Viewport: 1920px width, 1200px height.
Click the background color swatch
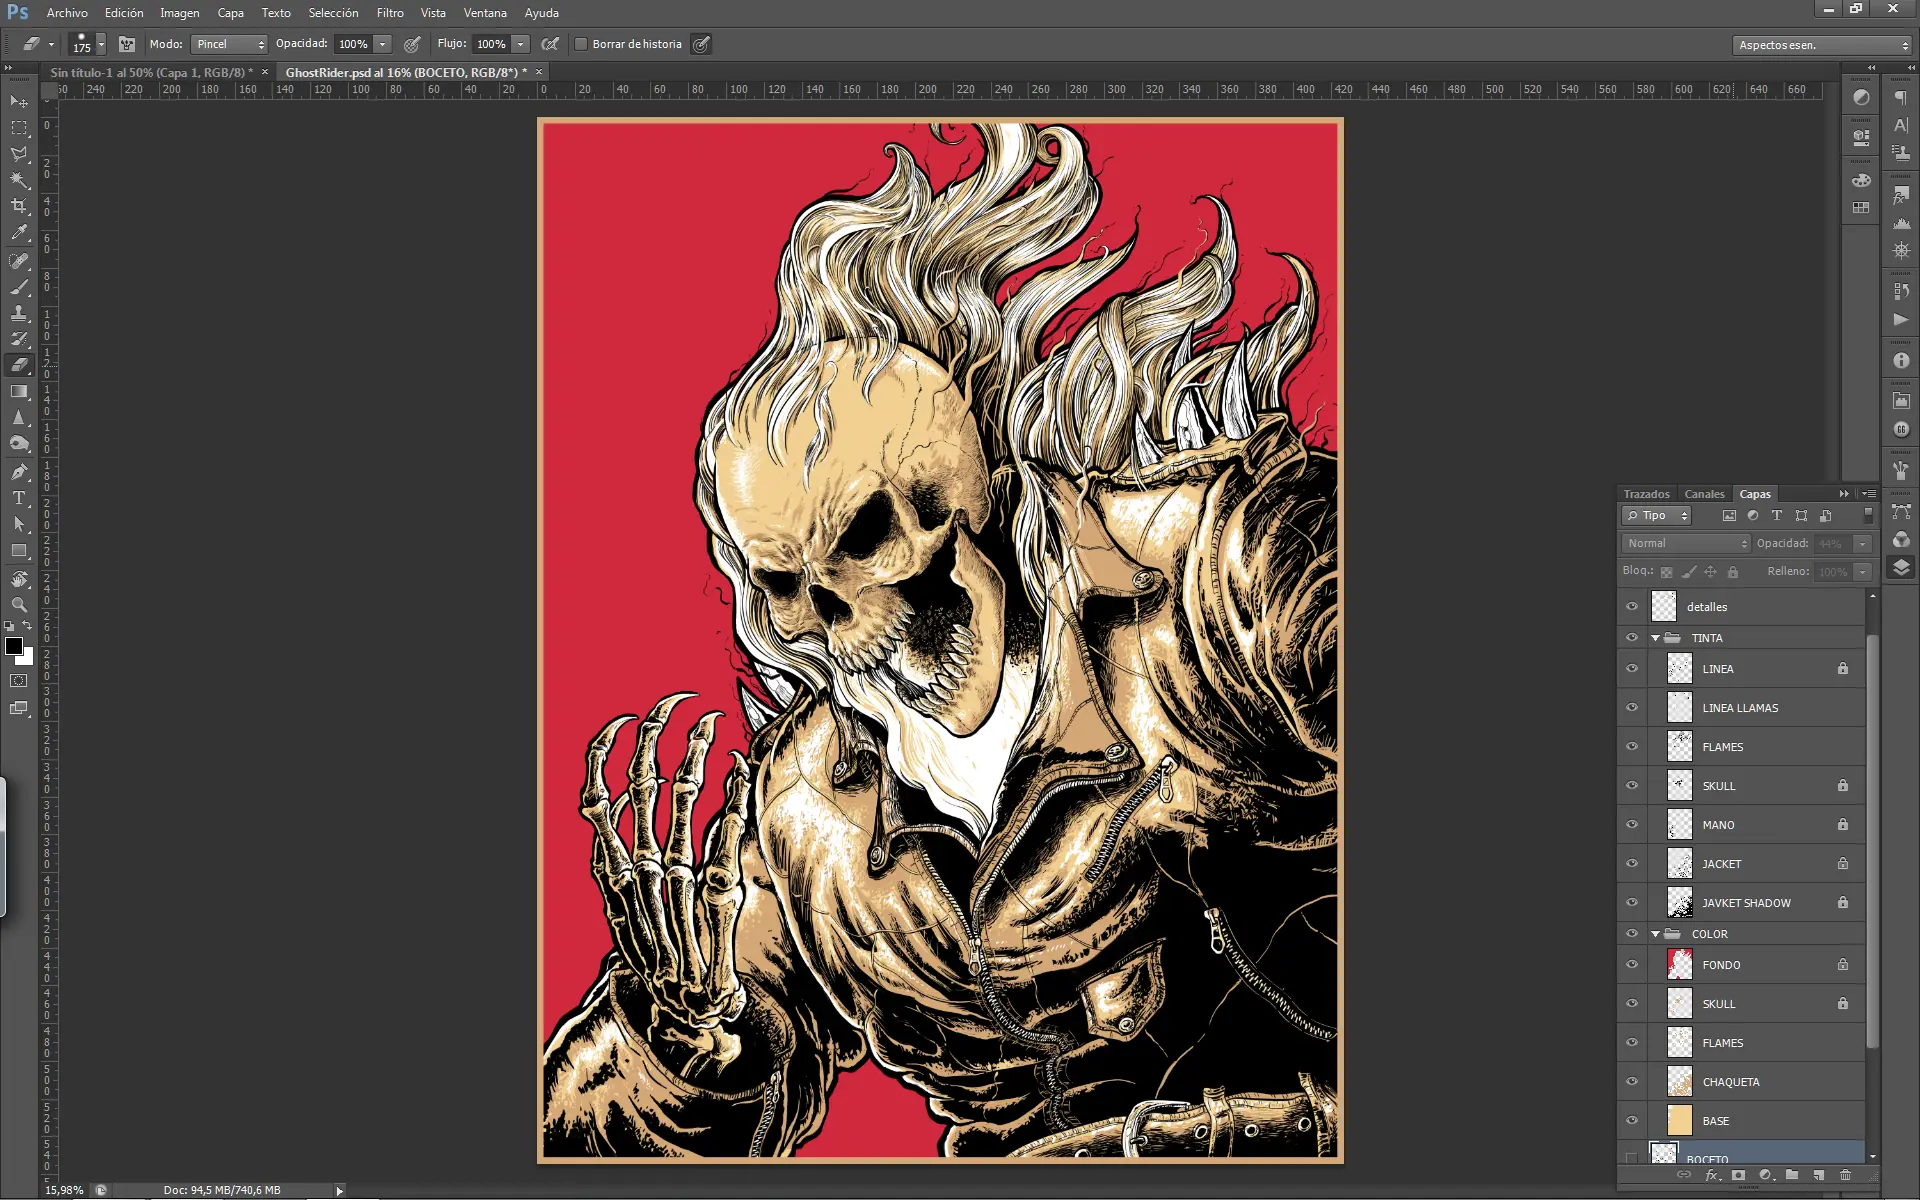tap(28, 659)
